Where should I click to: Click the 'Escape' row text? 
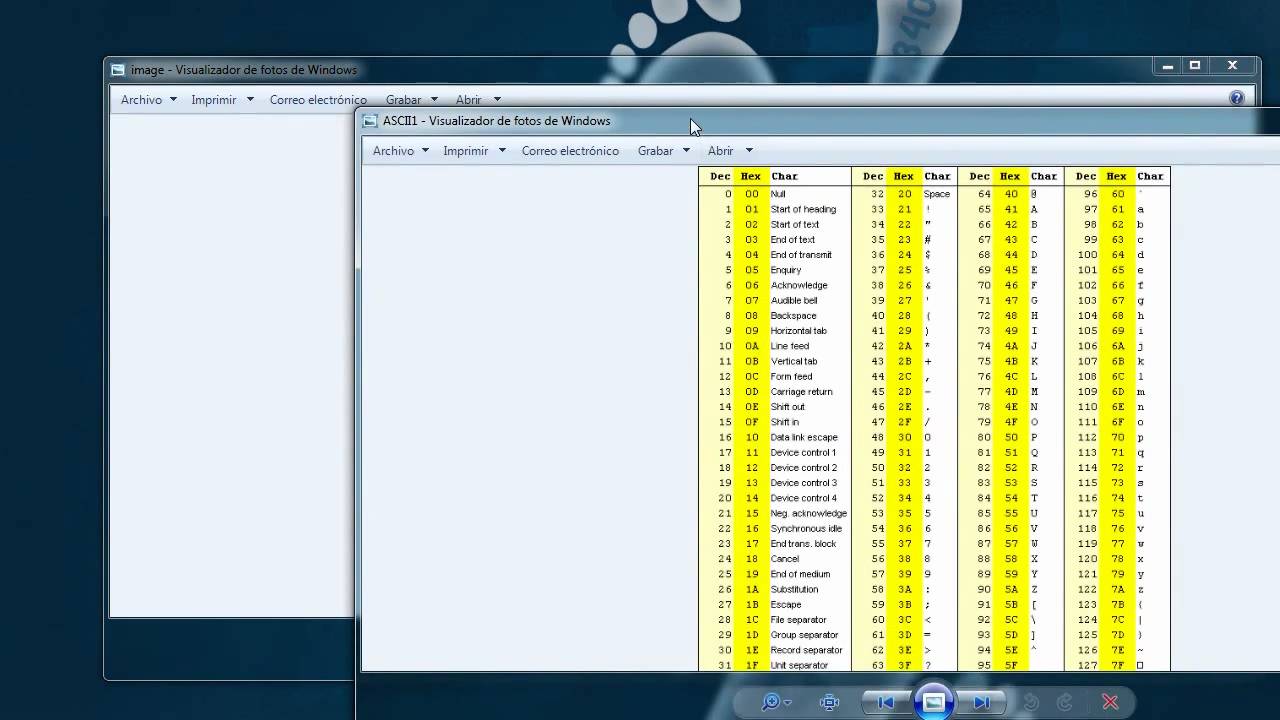pyautogui.click(x=786, y=604)
